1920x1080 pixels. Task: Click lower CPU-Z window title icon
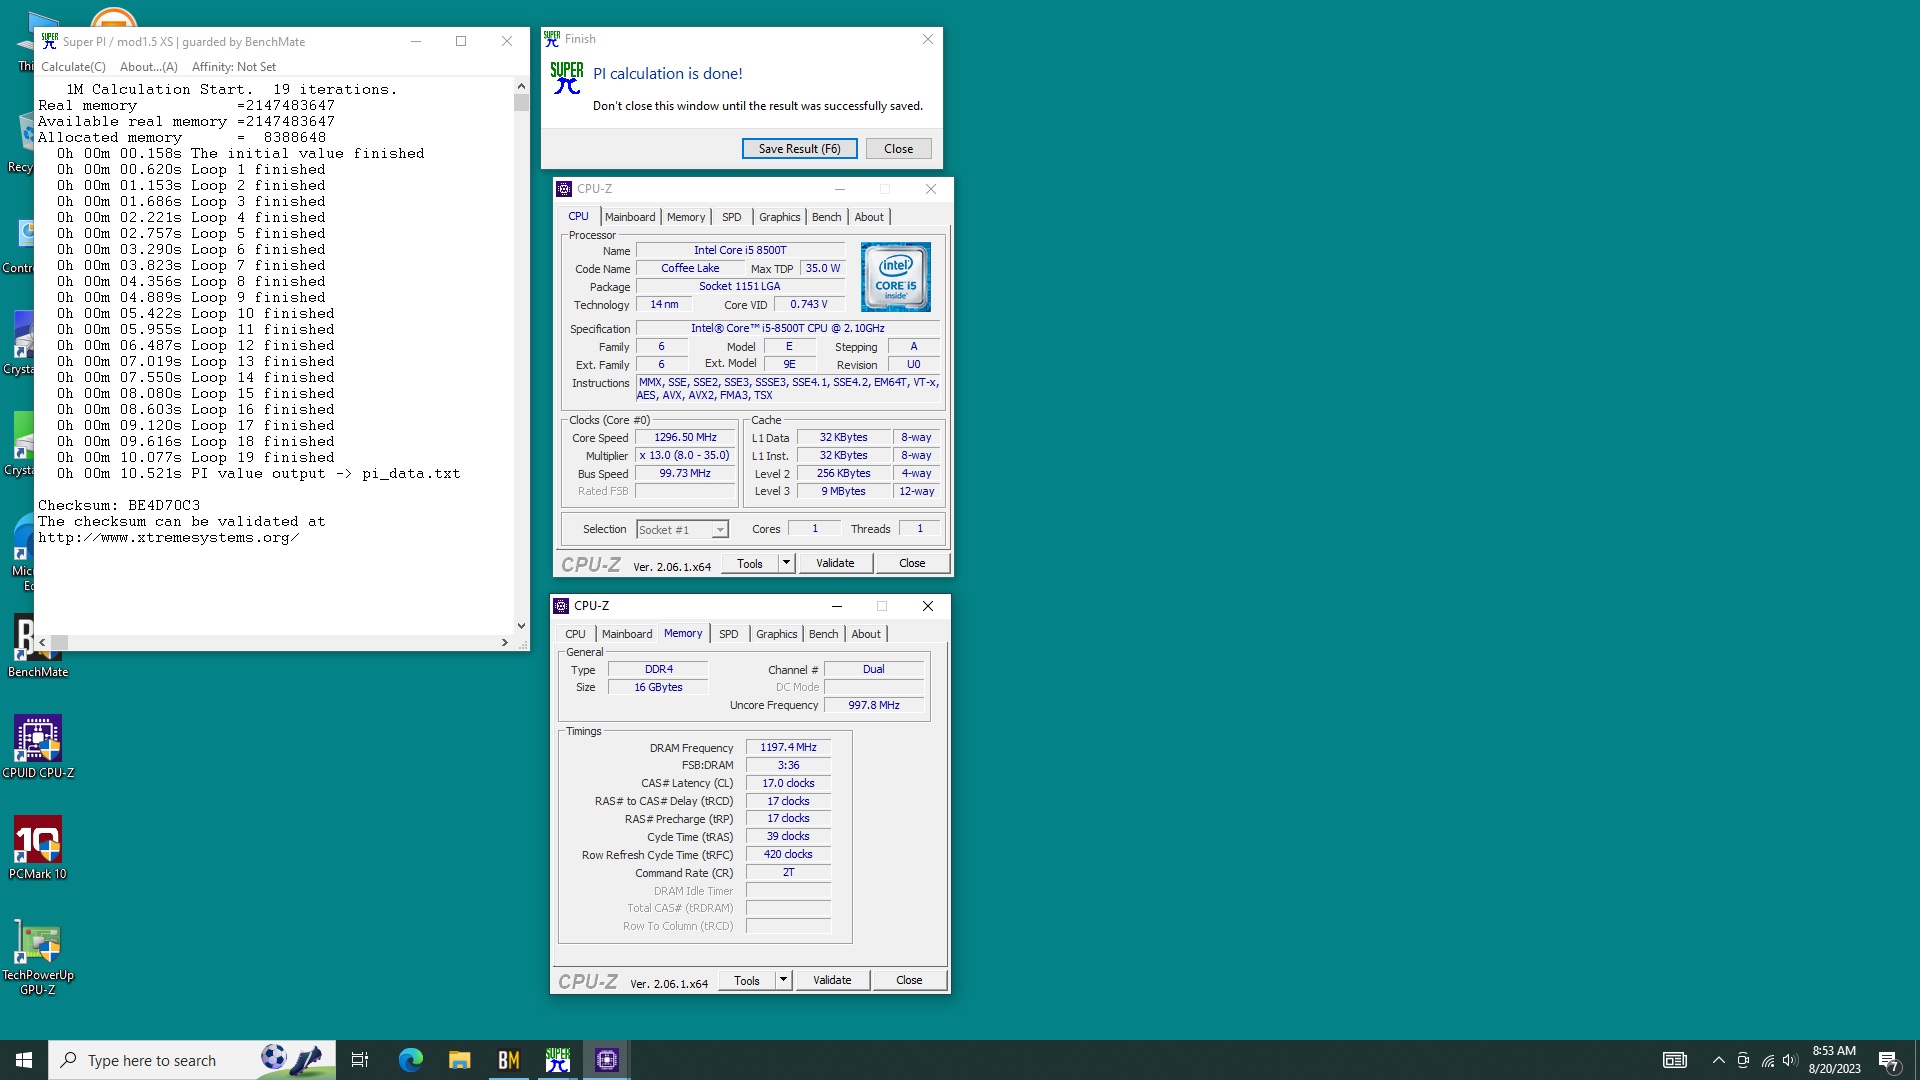pyautogui.click(x=561, y=606)
